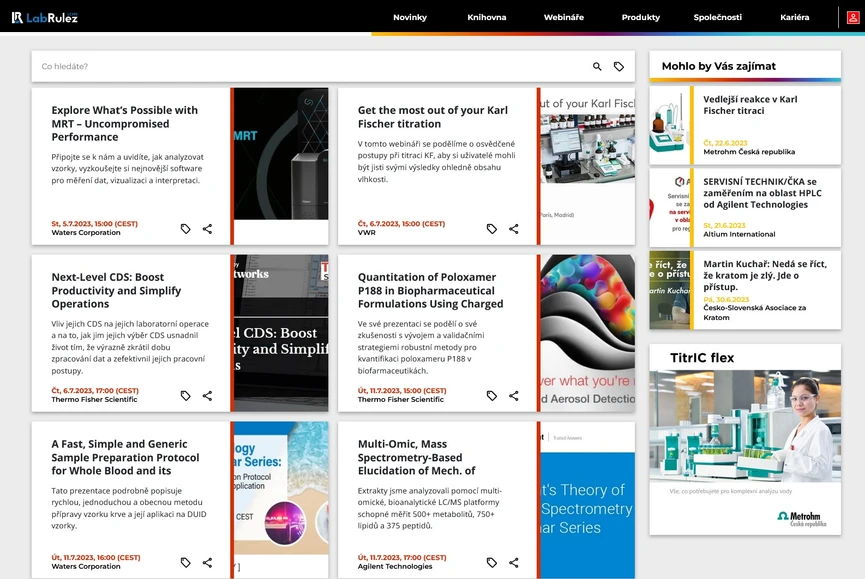Click 'Agilent Technologies' company name

(x=395, y=566)
